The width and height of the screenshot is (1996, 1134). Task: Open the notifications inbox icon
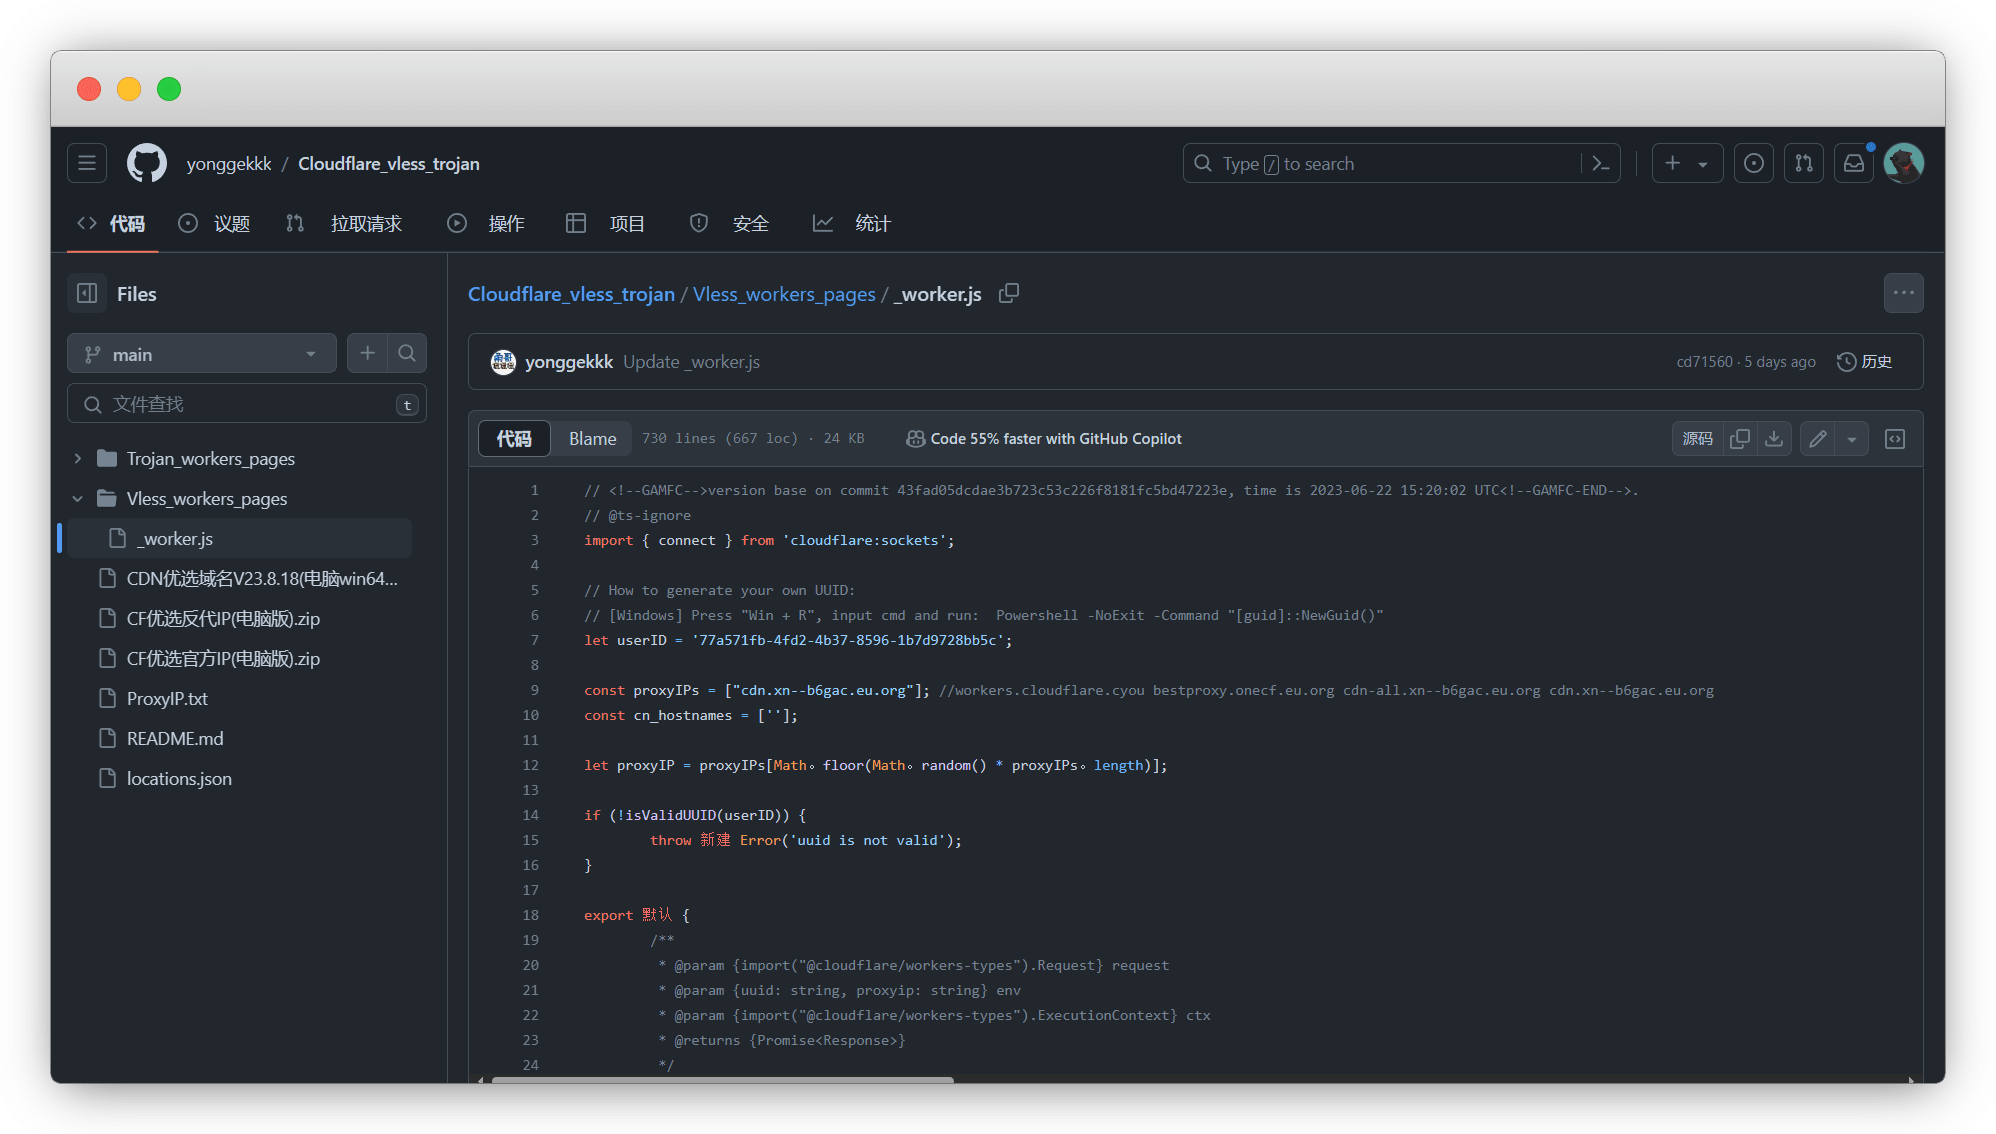[x=1853, y=163]
